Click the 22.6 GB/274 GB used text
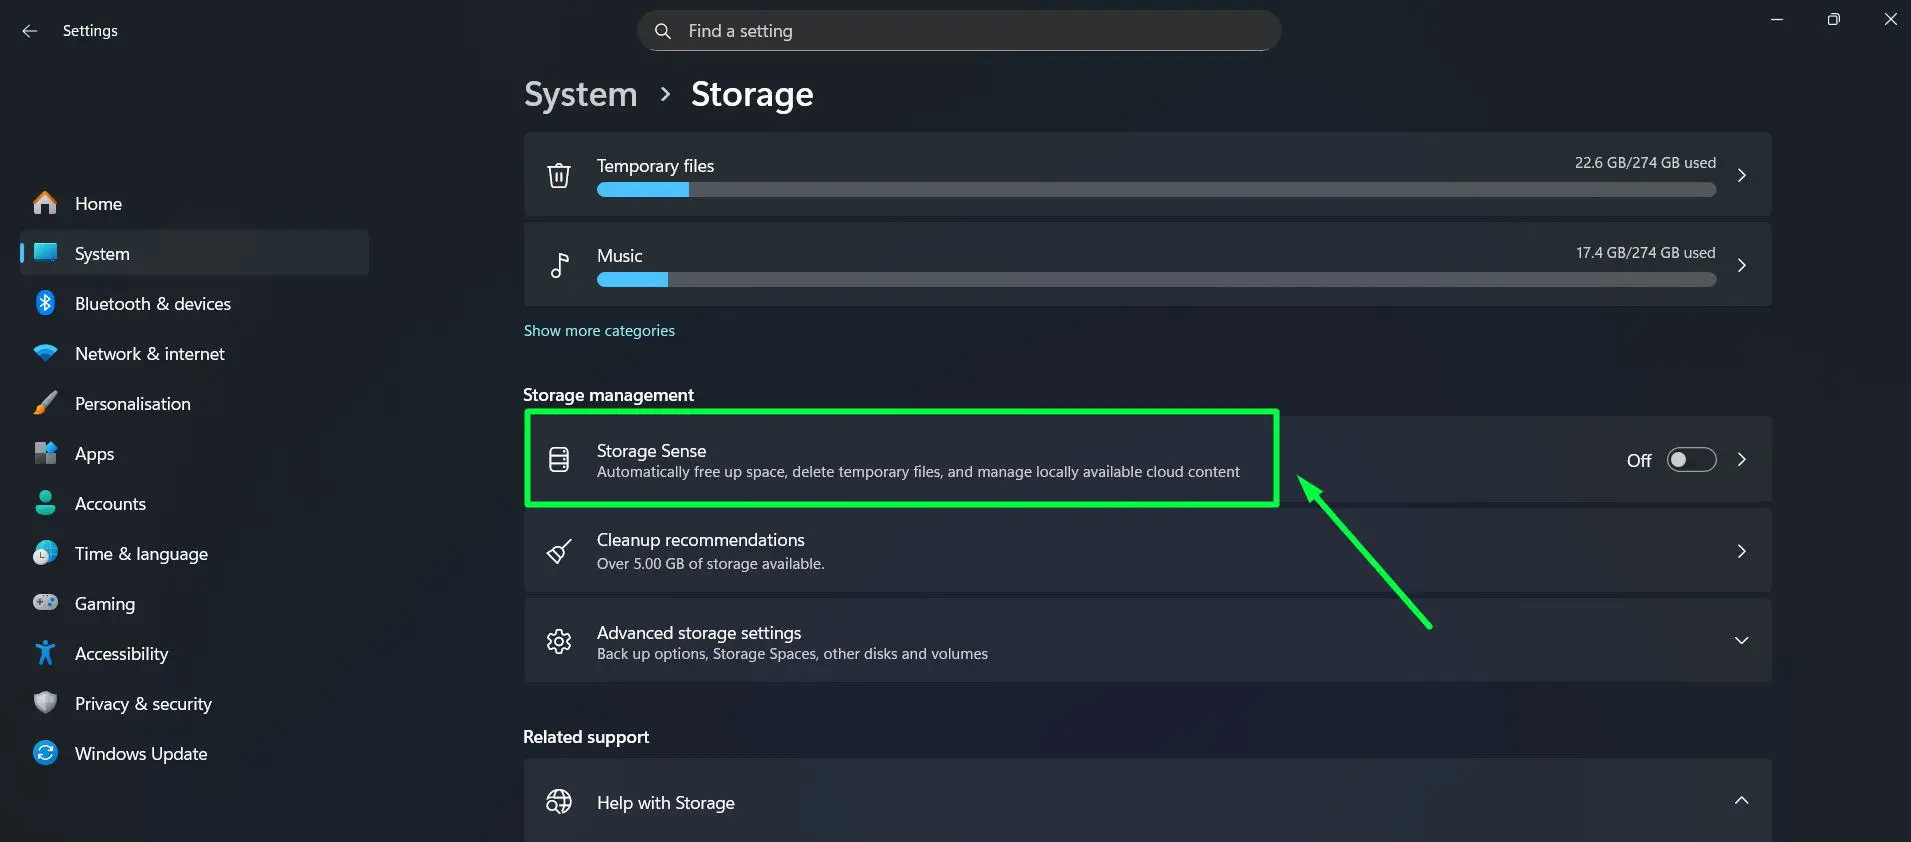The image size is (1911, 842). click(1645, 162)
